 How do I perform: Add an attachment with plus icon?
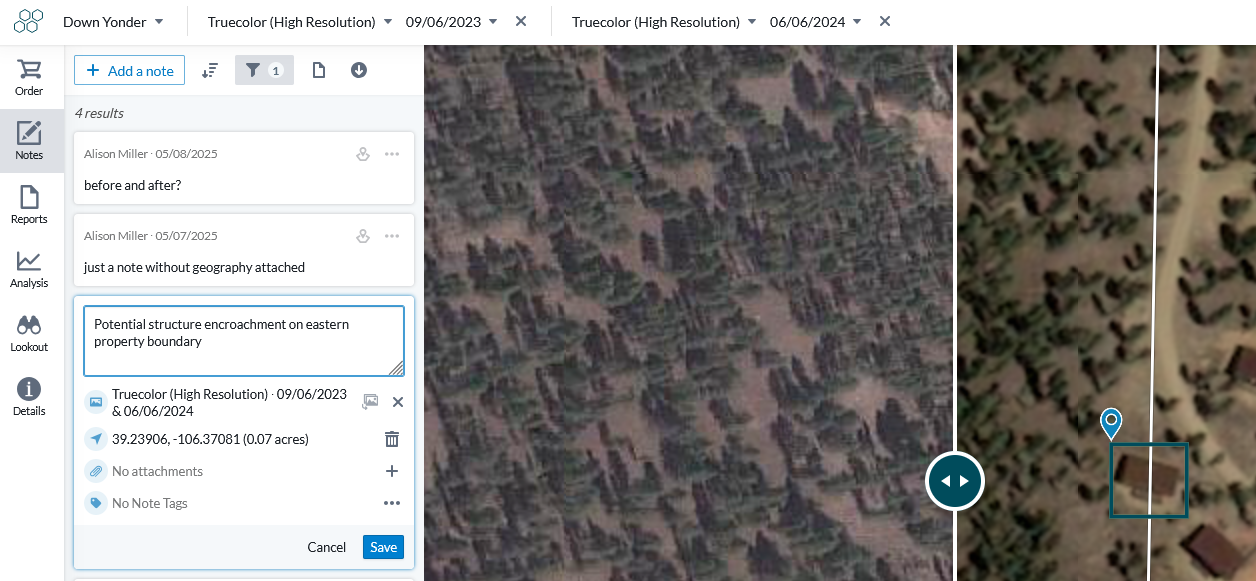point(392,471)
